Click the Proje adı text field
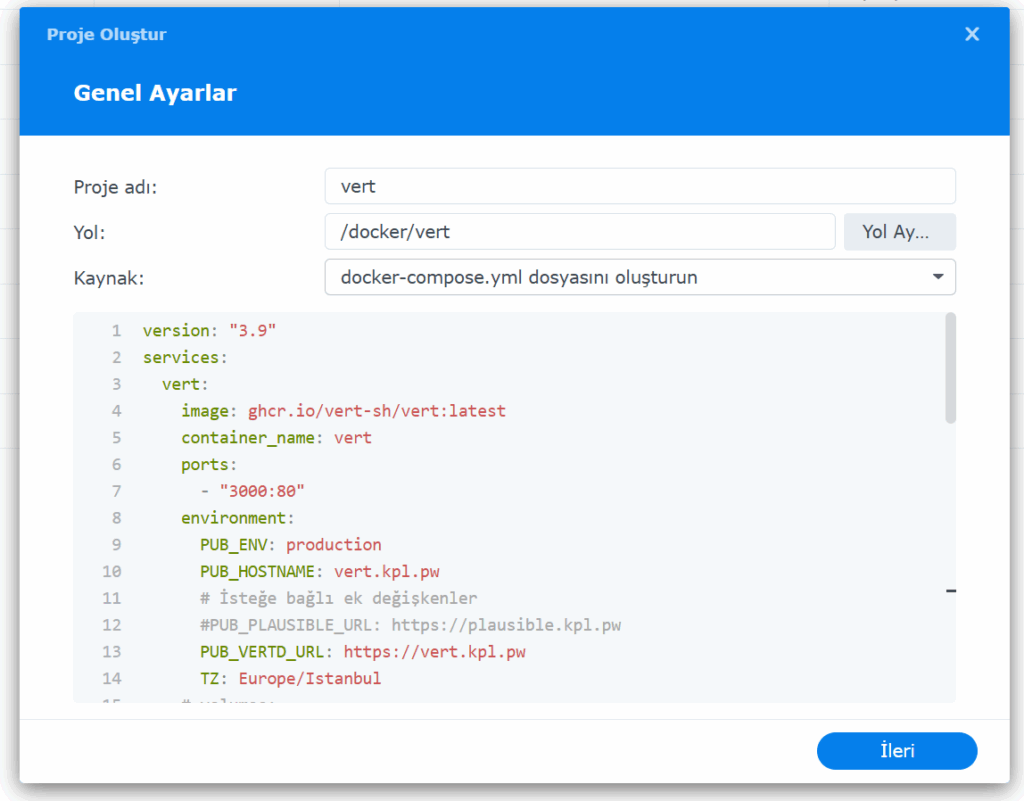Screen dimensions: 1024x801 point(639,186)
